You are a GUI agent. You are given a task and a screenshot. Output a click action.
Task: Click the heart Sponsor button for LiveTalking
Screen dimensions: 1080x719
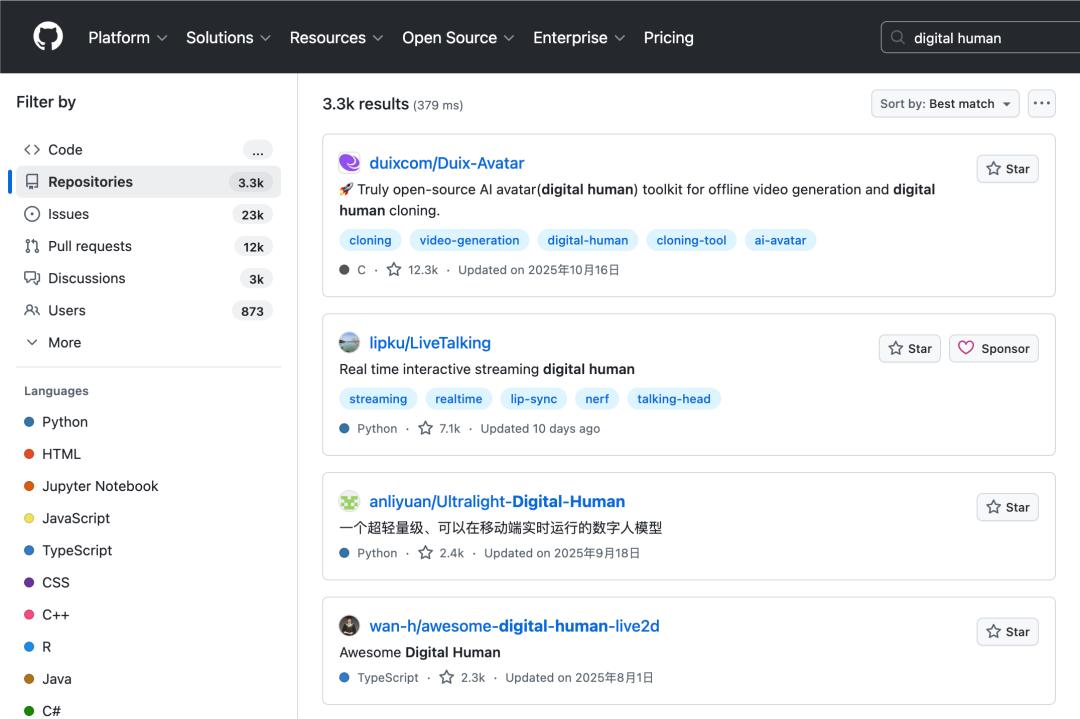(993, 348)
